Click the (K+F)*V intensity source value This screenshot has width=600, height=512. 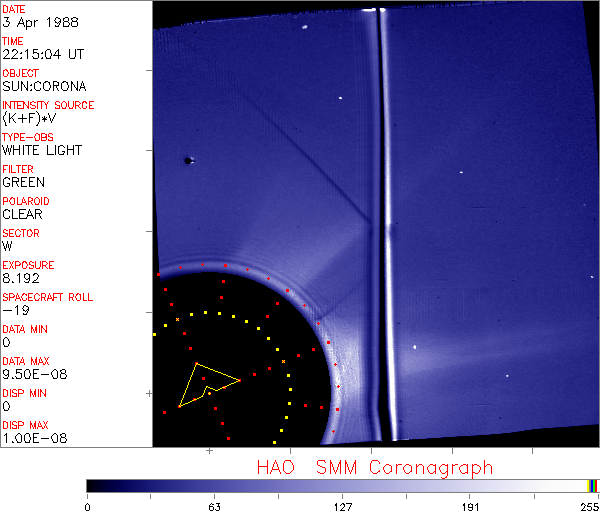(29, 118)
